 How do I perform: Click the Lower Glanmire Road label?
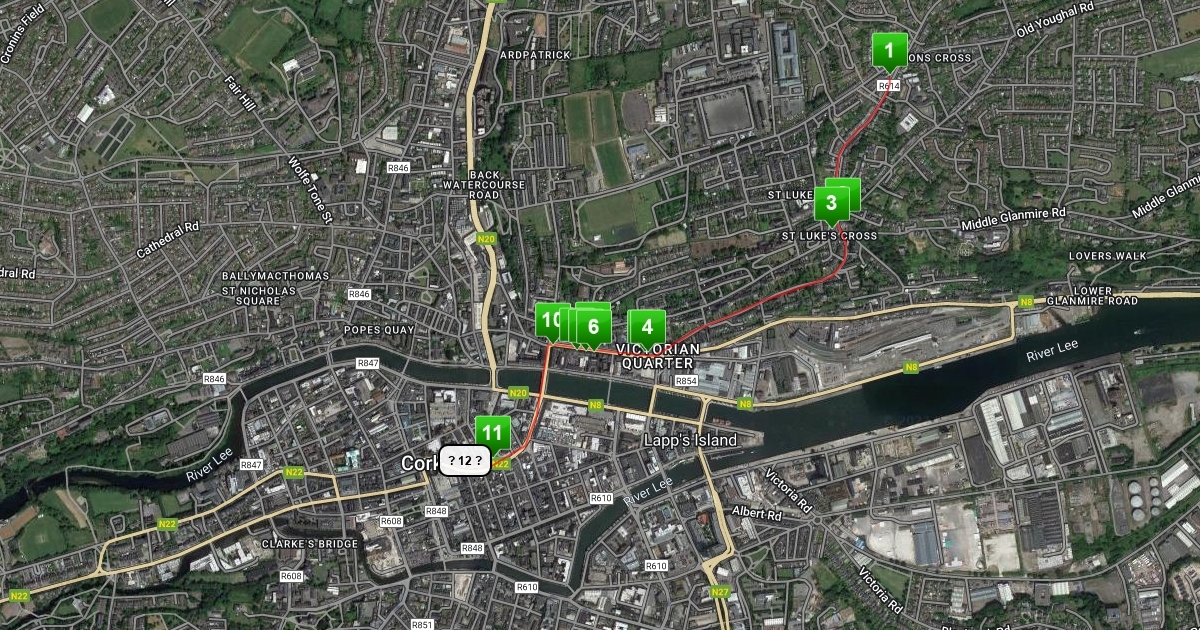click(x=1092, y=295)
